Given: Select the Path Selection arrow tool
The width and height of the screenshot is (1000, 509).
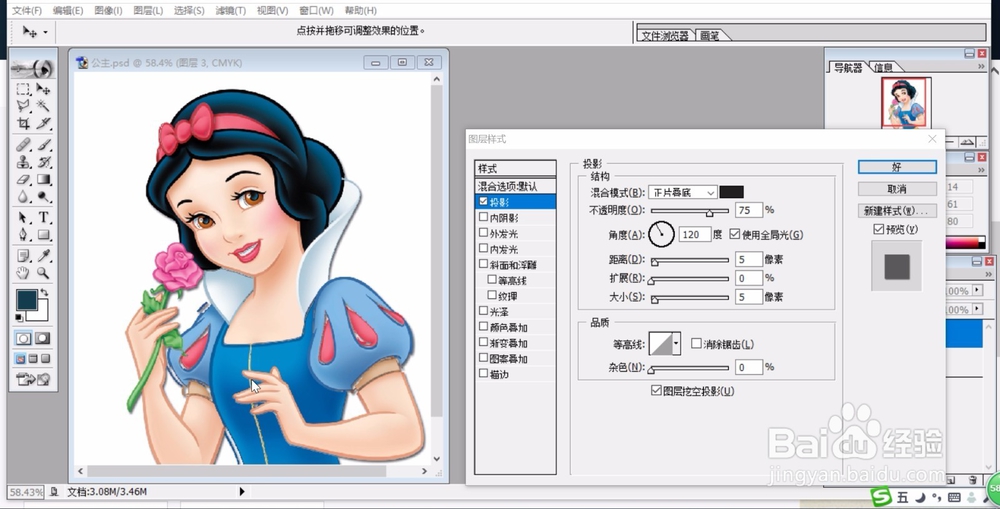Looking at the screenshot, I should click(23, 218).
